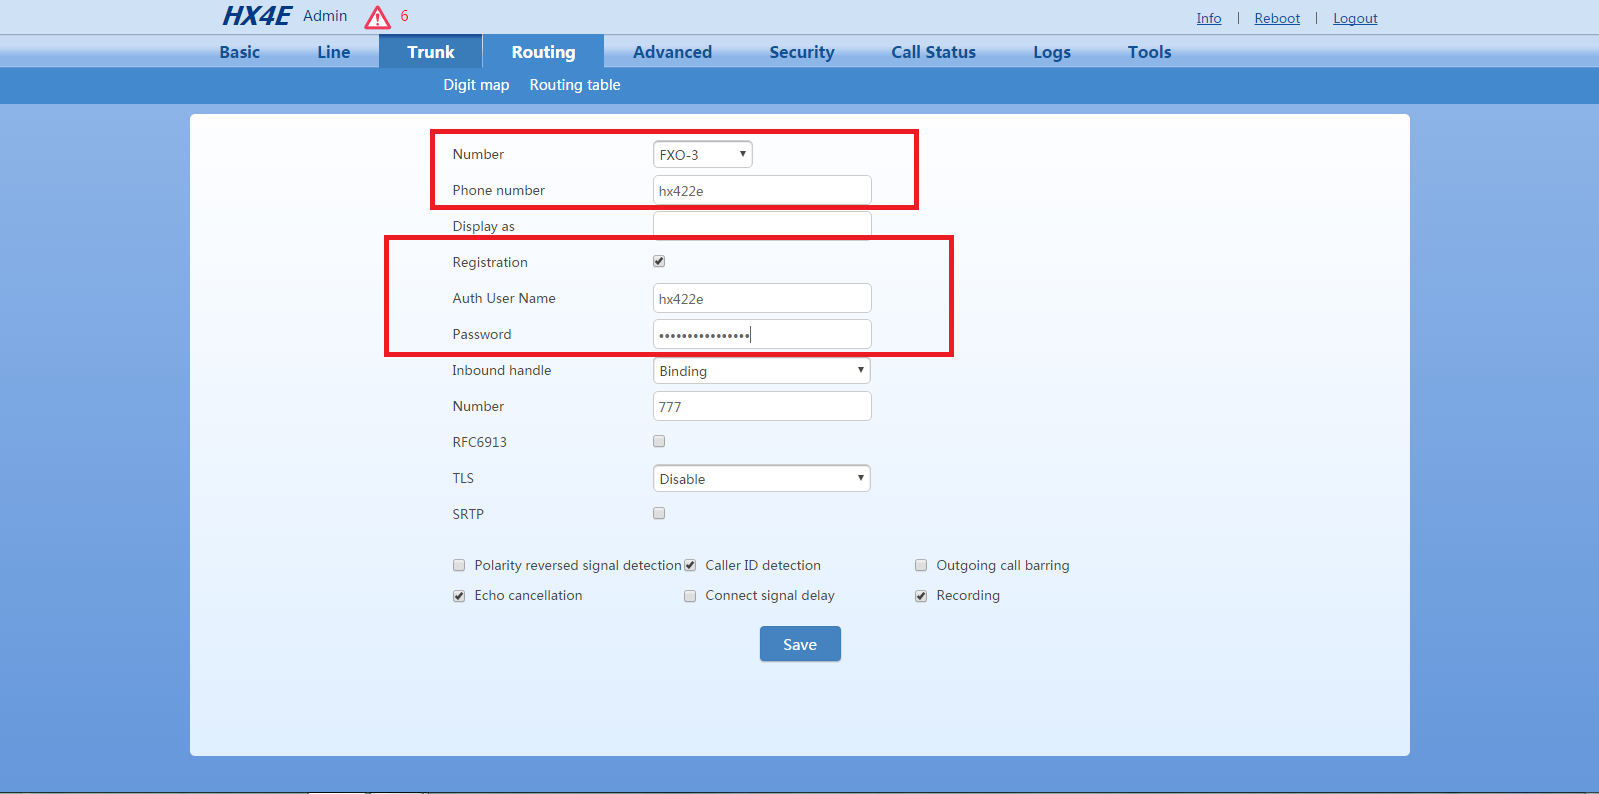Enable the RFC6913 checkbox
Viewport: 1599px width, 794px height.
659,441
